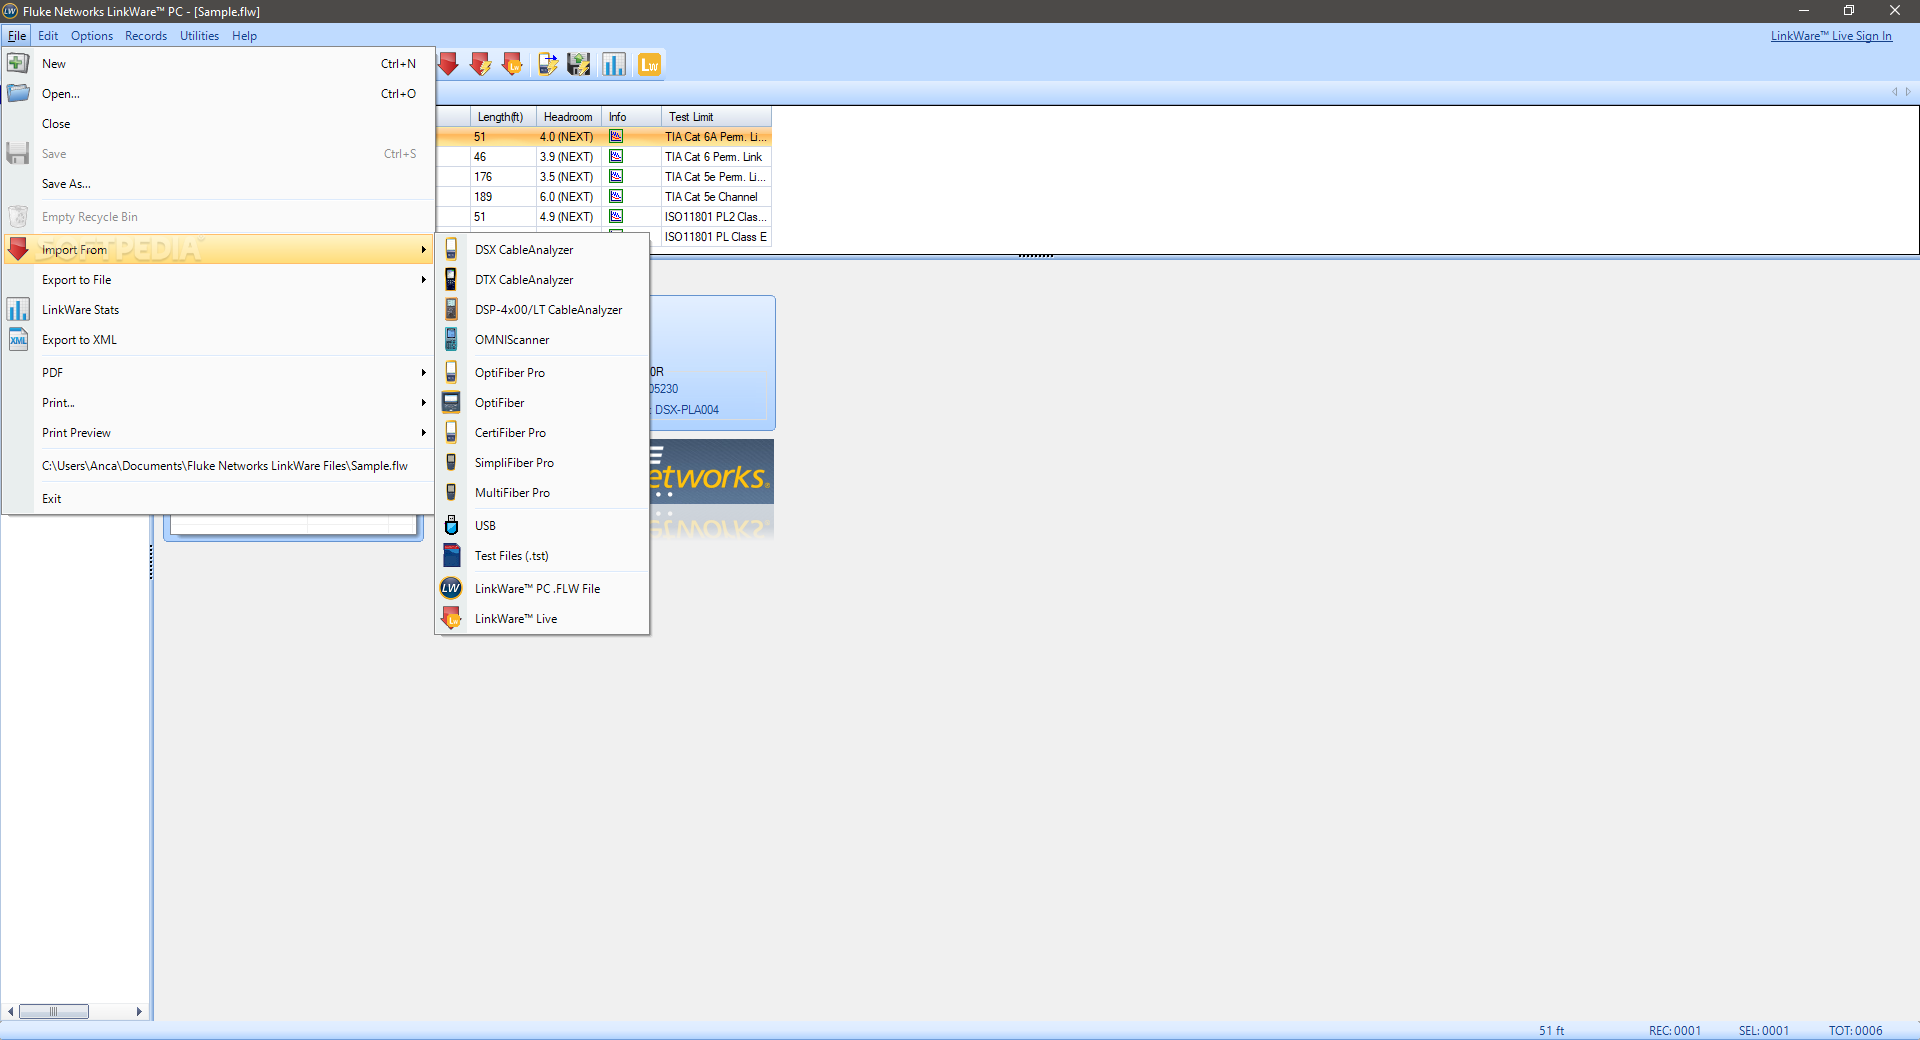Image resolution: width=1920 pixels, height=1040 pixels.
Task: Open the Utilities menu
Action: 199,36
